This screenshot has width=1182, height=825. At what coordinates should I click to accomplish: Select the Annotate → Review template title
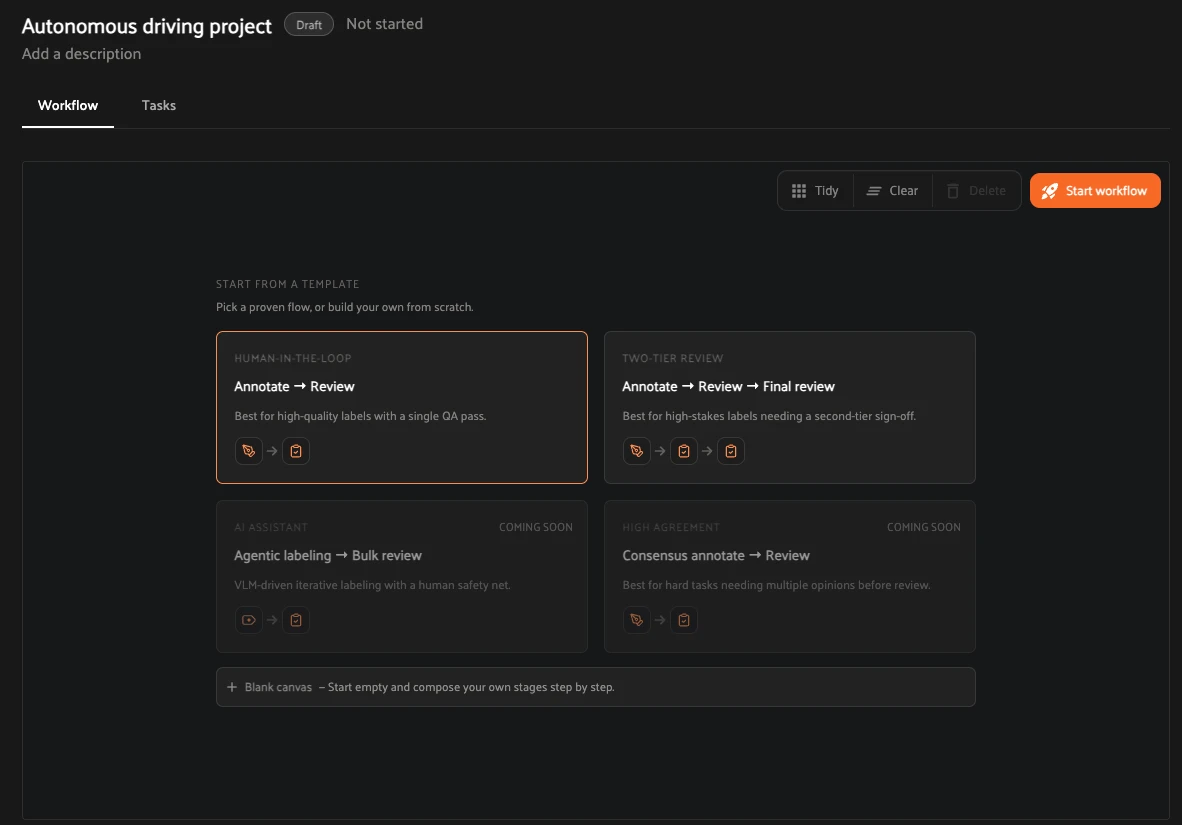point(294,386)
